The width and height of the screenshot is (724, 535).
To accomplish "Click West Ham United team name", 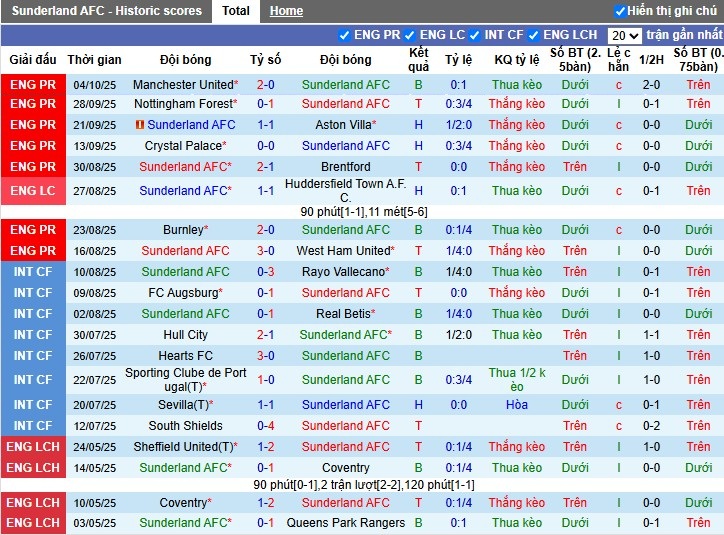I will point(344,251).
